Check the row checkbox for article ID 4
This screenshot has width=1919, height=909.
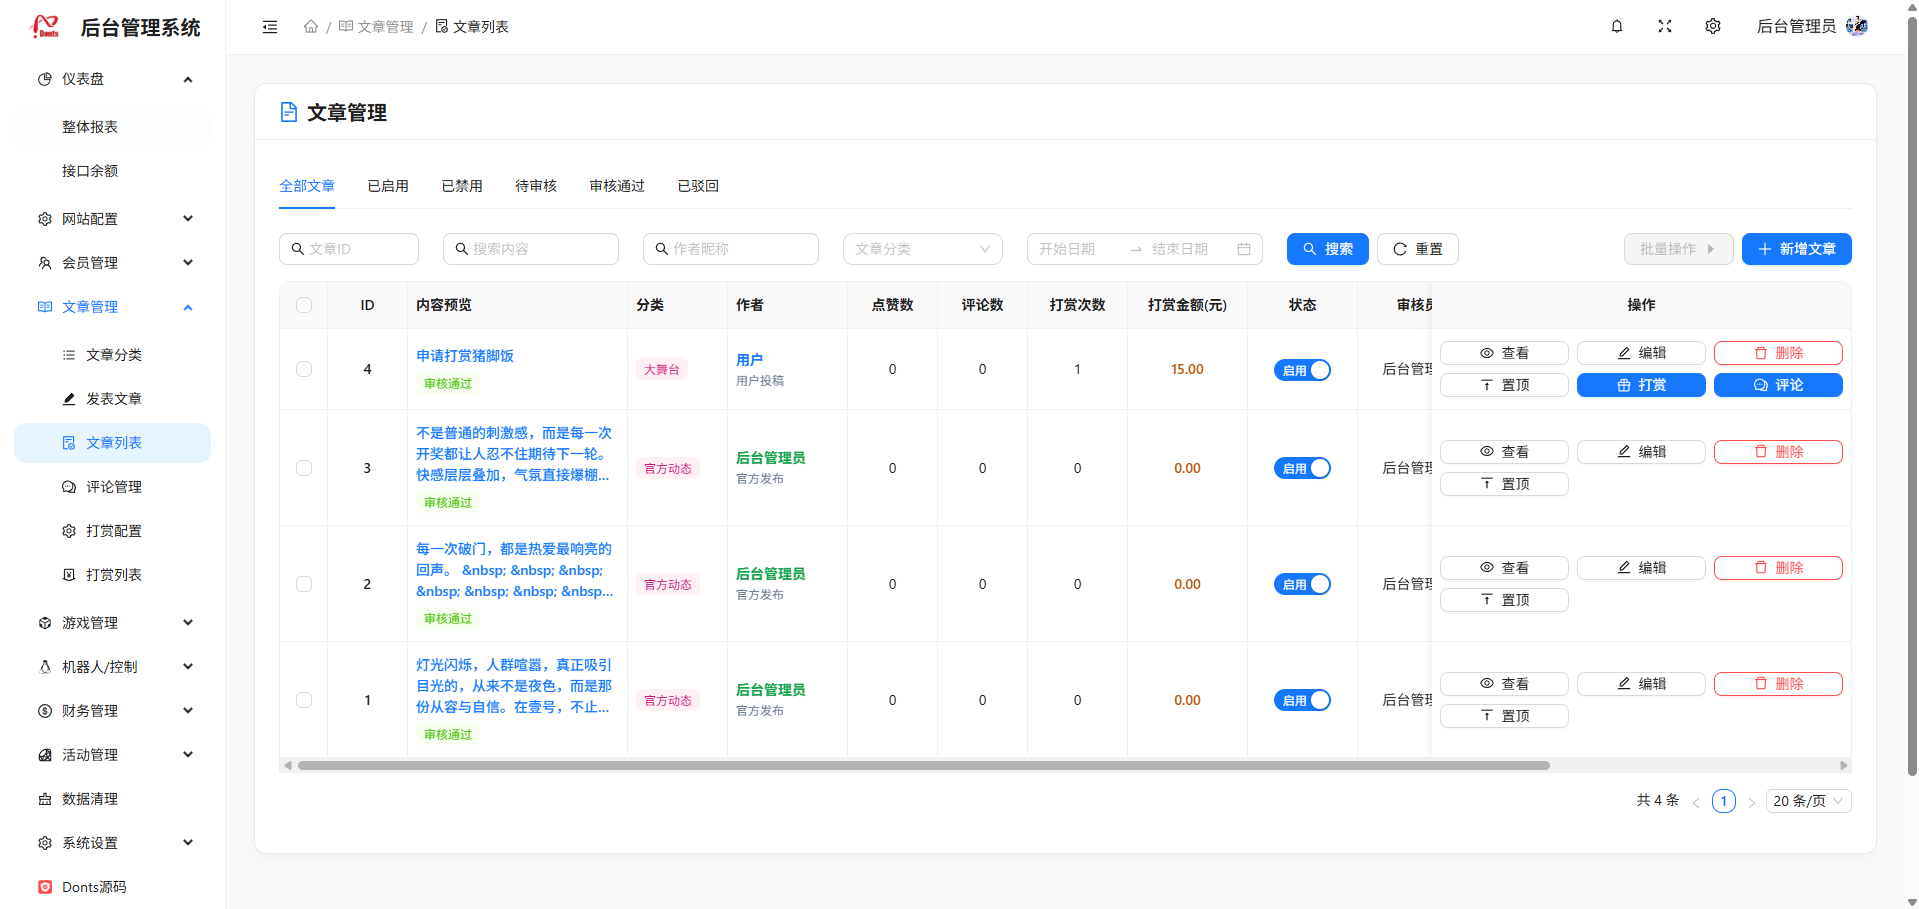pyautogui.click(x=304, y=369)
